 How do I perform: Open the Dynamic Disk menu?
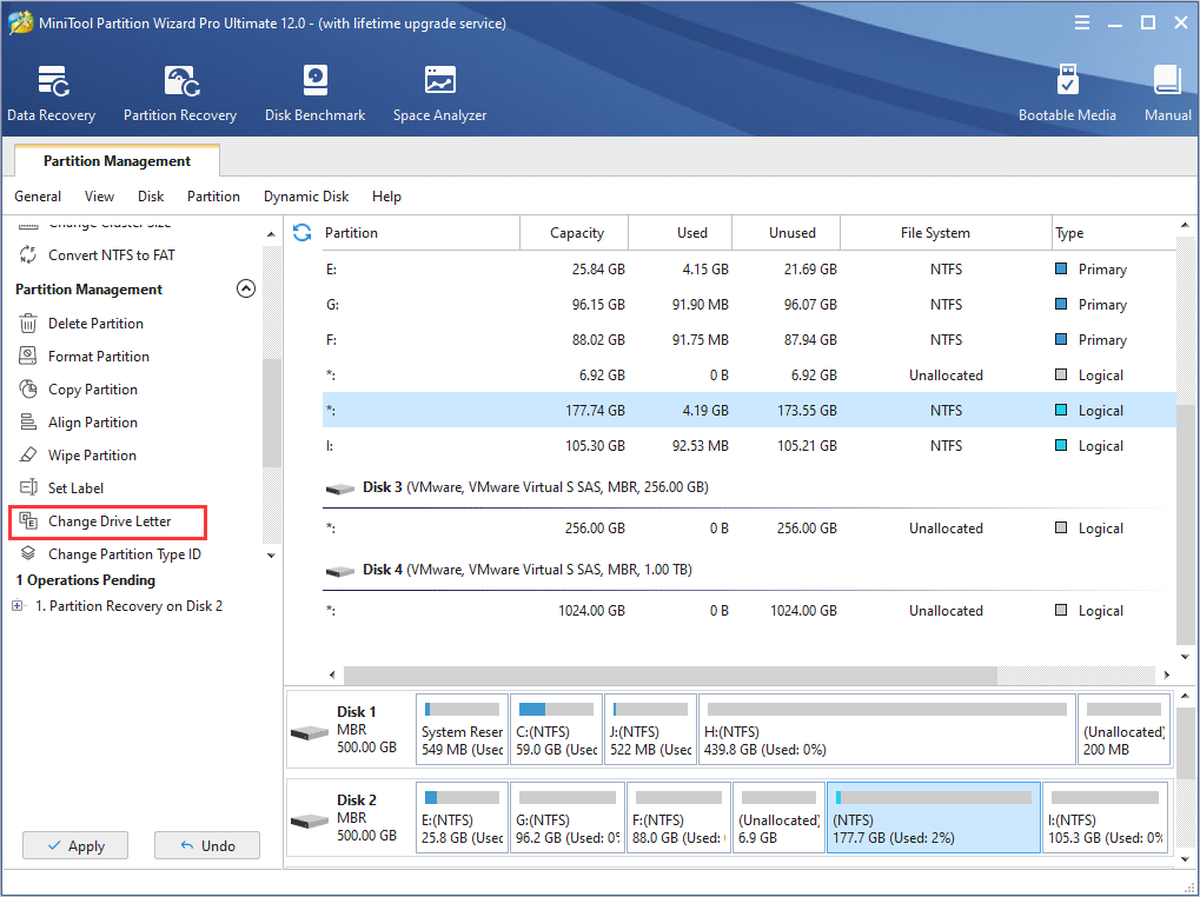(306, 196)
